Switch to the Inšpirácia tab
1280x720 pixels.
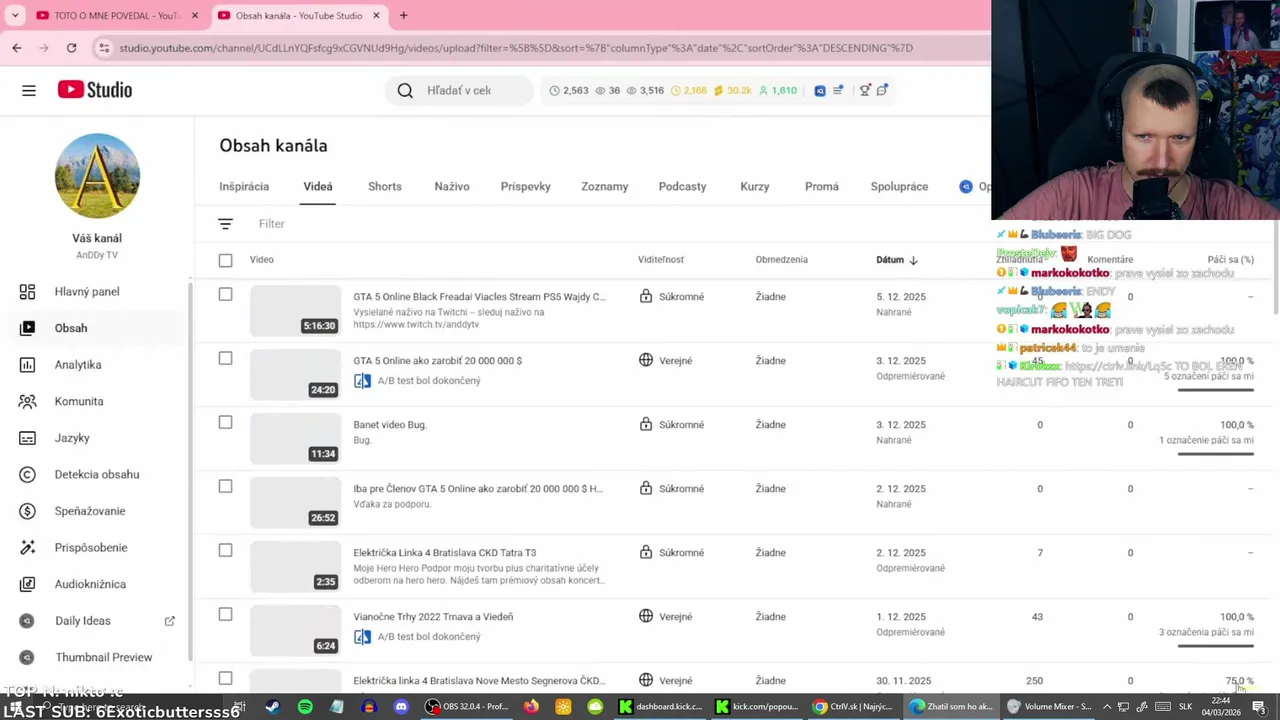pos(244,187)
